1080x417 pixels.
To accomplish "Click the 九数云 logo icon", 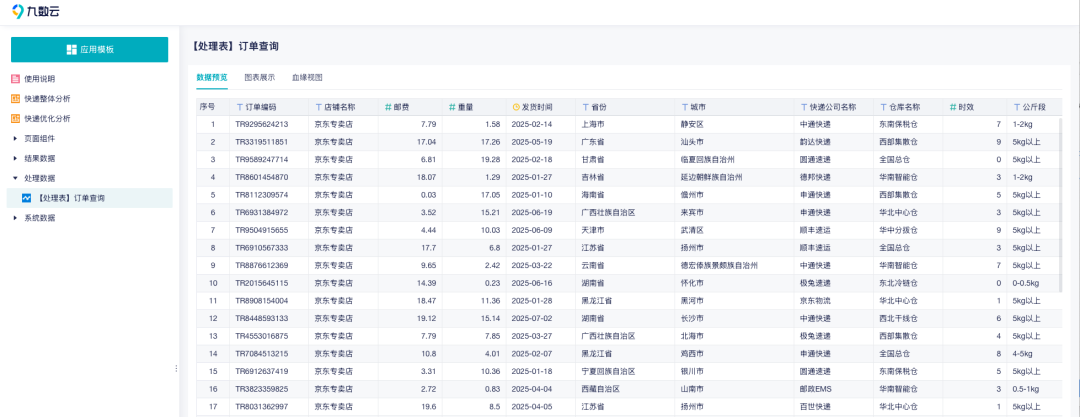I will pyautogui.click(x=18, y=12).
